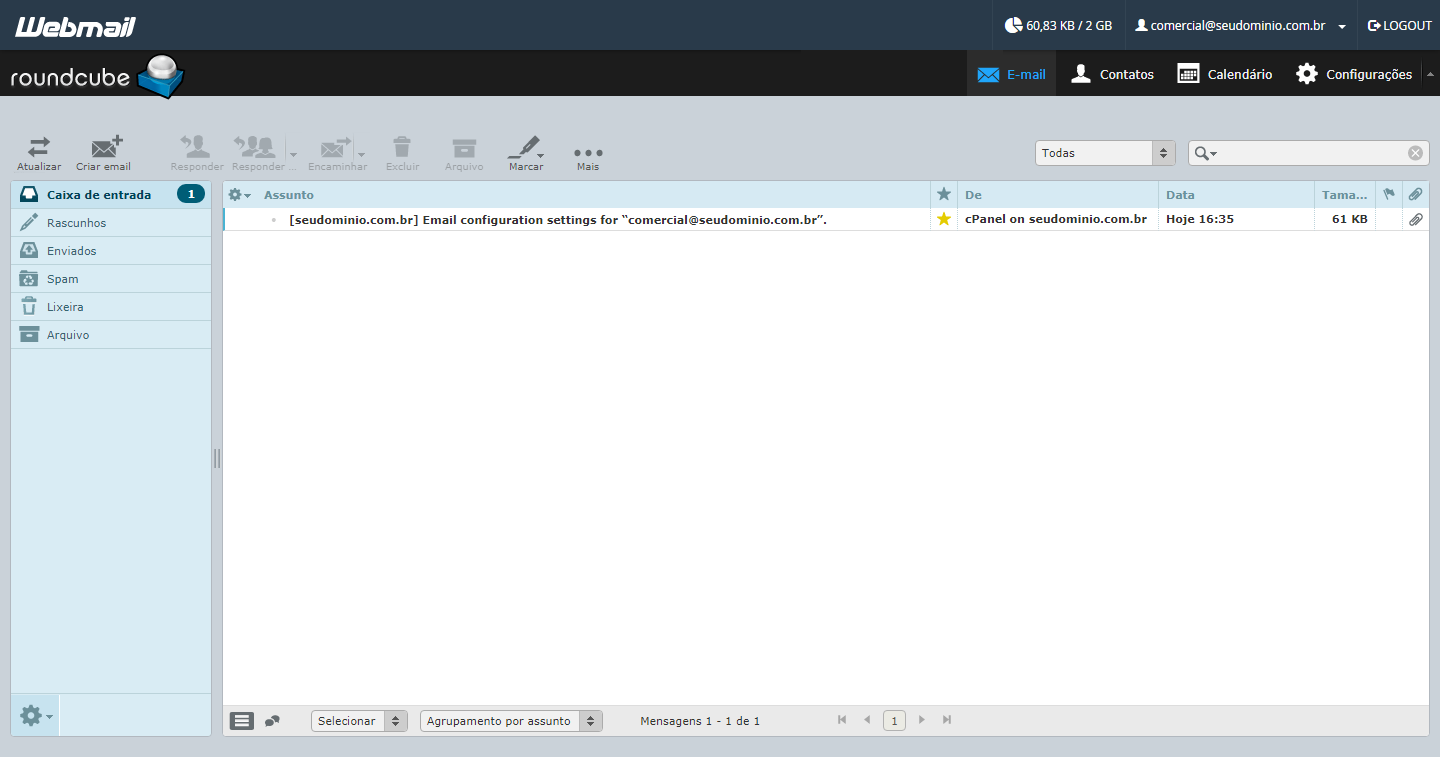
Task: Sort messages by Data column
Action: 1180,195
